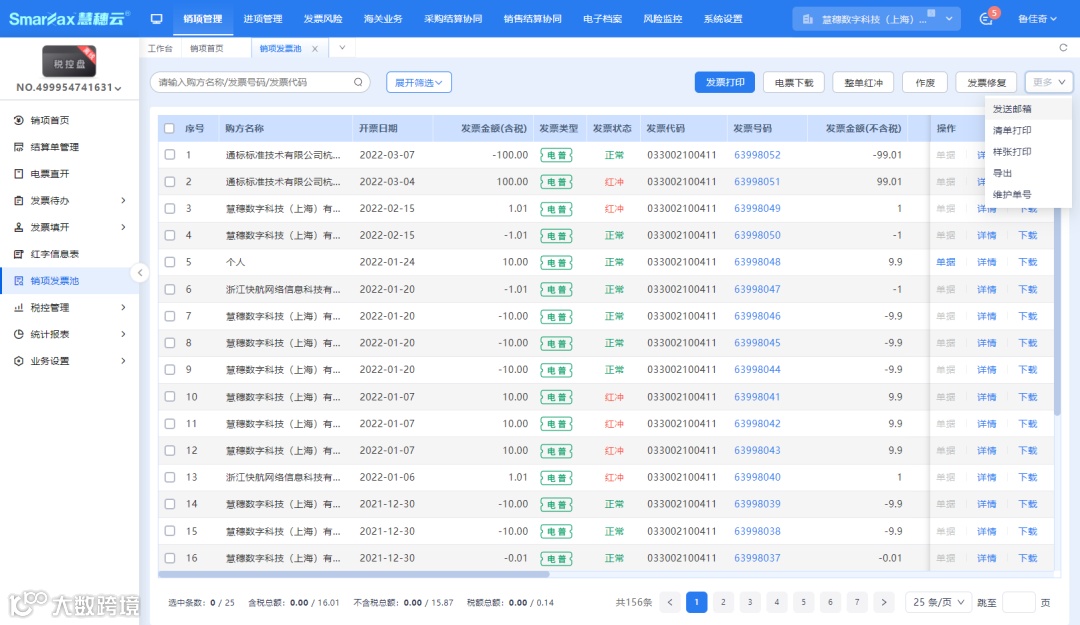Click the page jump input field
This screenshot has width=1080, height=625.
tap(1018, 602)
